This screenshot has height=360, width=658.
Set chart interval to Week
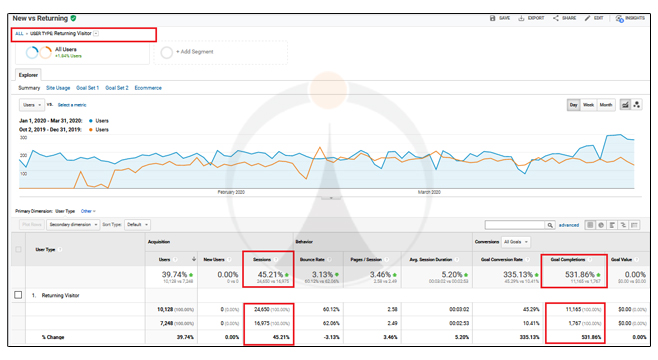click(589, 105)
